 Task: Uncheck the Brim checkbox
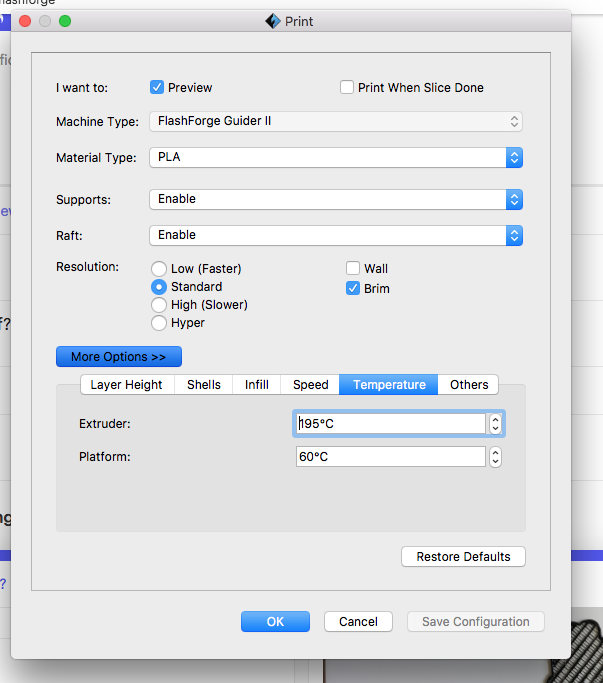(x=353, y=289)
